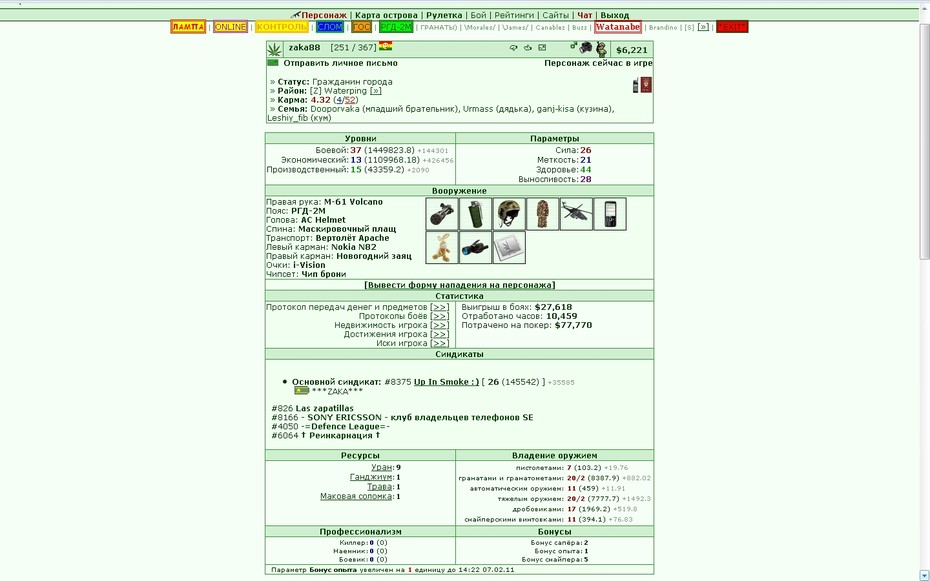
Task: Click the page vertical scrollbar
Action: 925,140
